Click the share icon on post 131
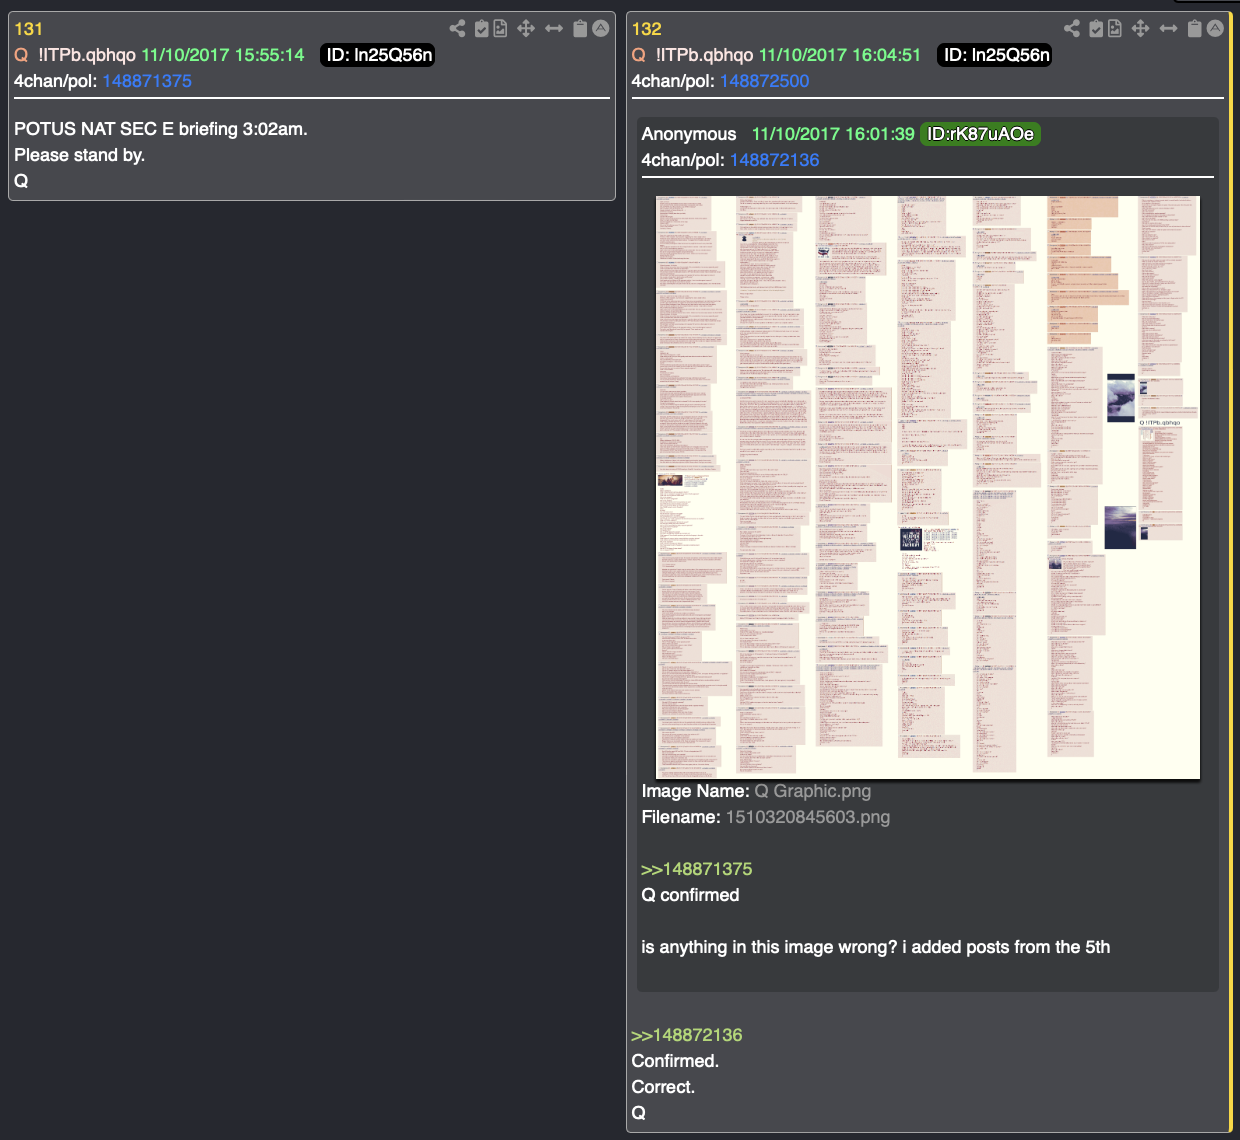1240x1140 pixels. click(x=458, y=28)
